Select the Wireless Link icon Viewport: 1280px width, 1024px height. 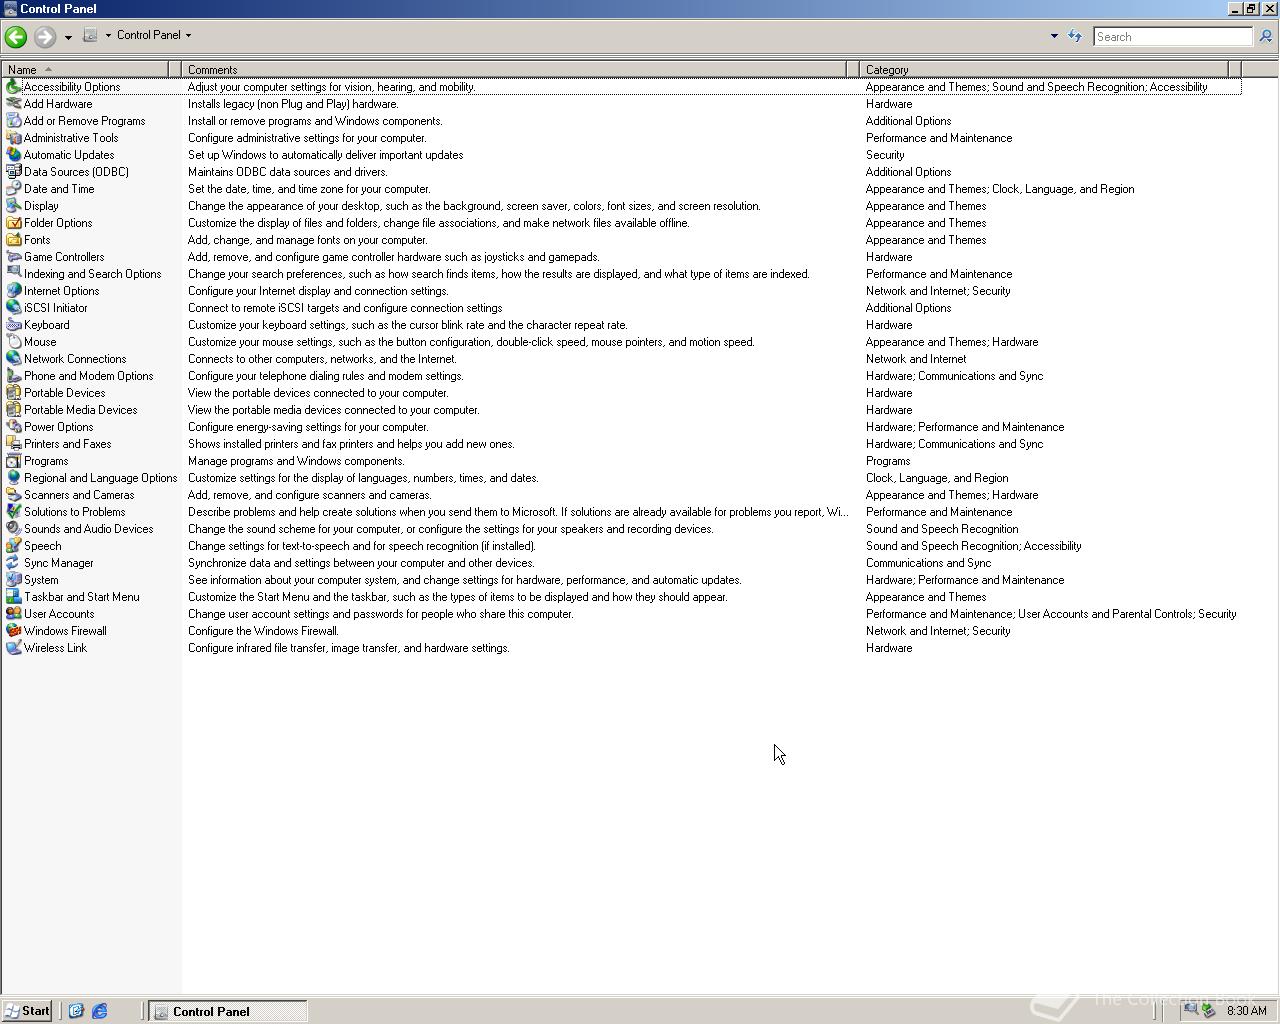coord(13,648)
